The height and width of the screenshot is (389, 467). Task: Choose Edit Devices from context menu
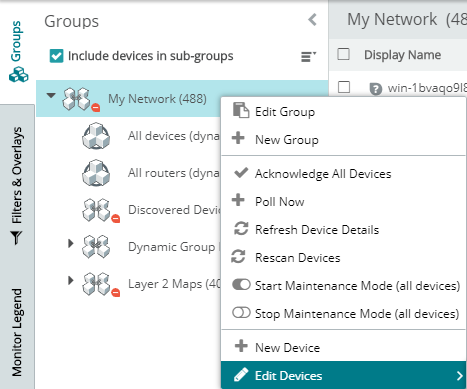point(343,375)
